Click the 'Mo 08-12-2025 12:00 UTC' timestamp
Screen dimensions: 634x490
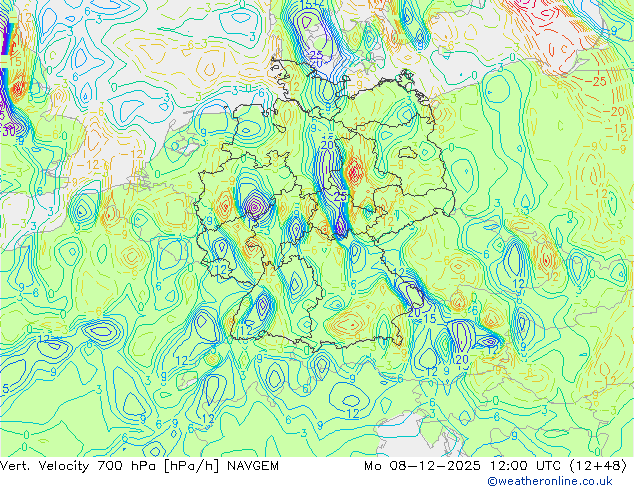tap(462, 466)
